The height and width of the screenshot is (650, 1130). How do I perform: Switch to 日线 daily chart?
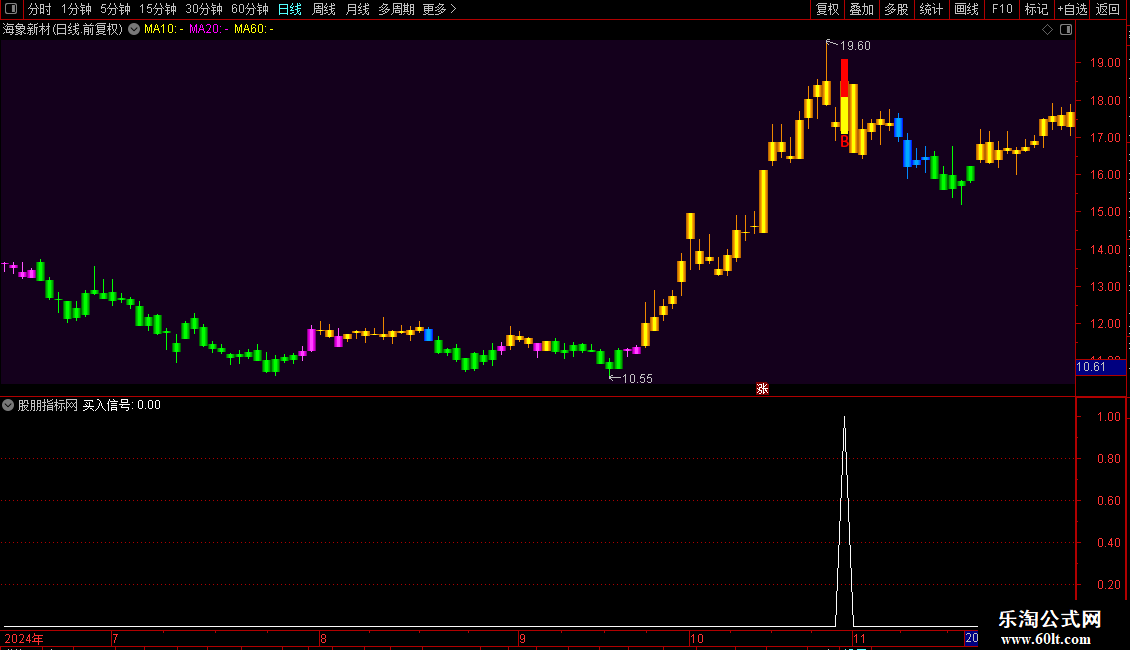[290, 9]
